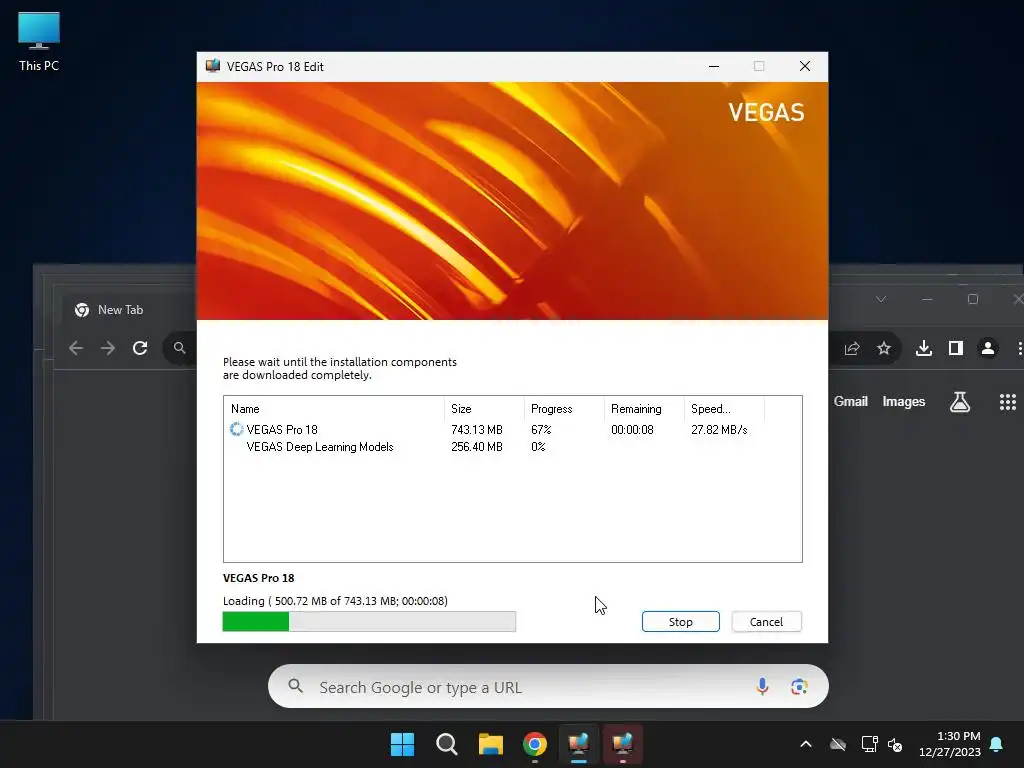Search by image with the Lens icon
This screenshot has width=1024, height=768.
pos(799,686)
